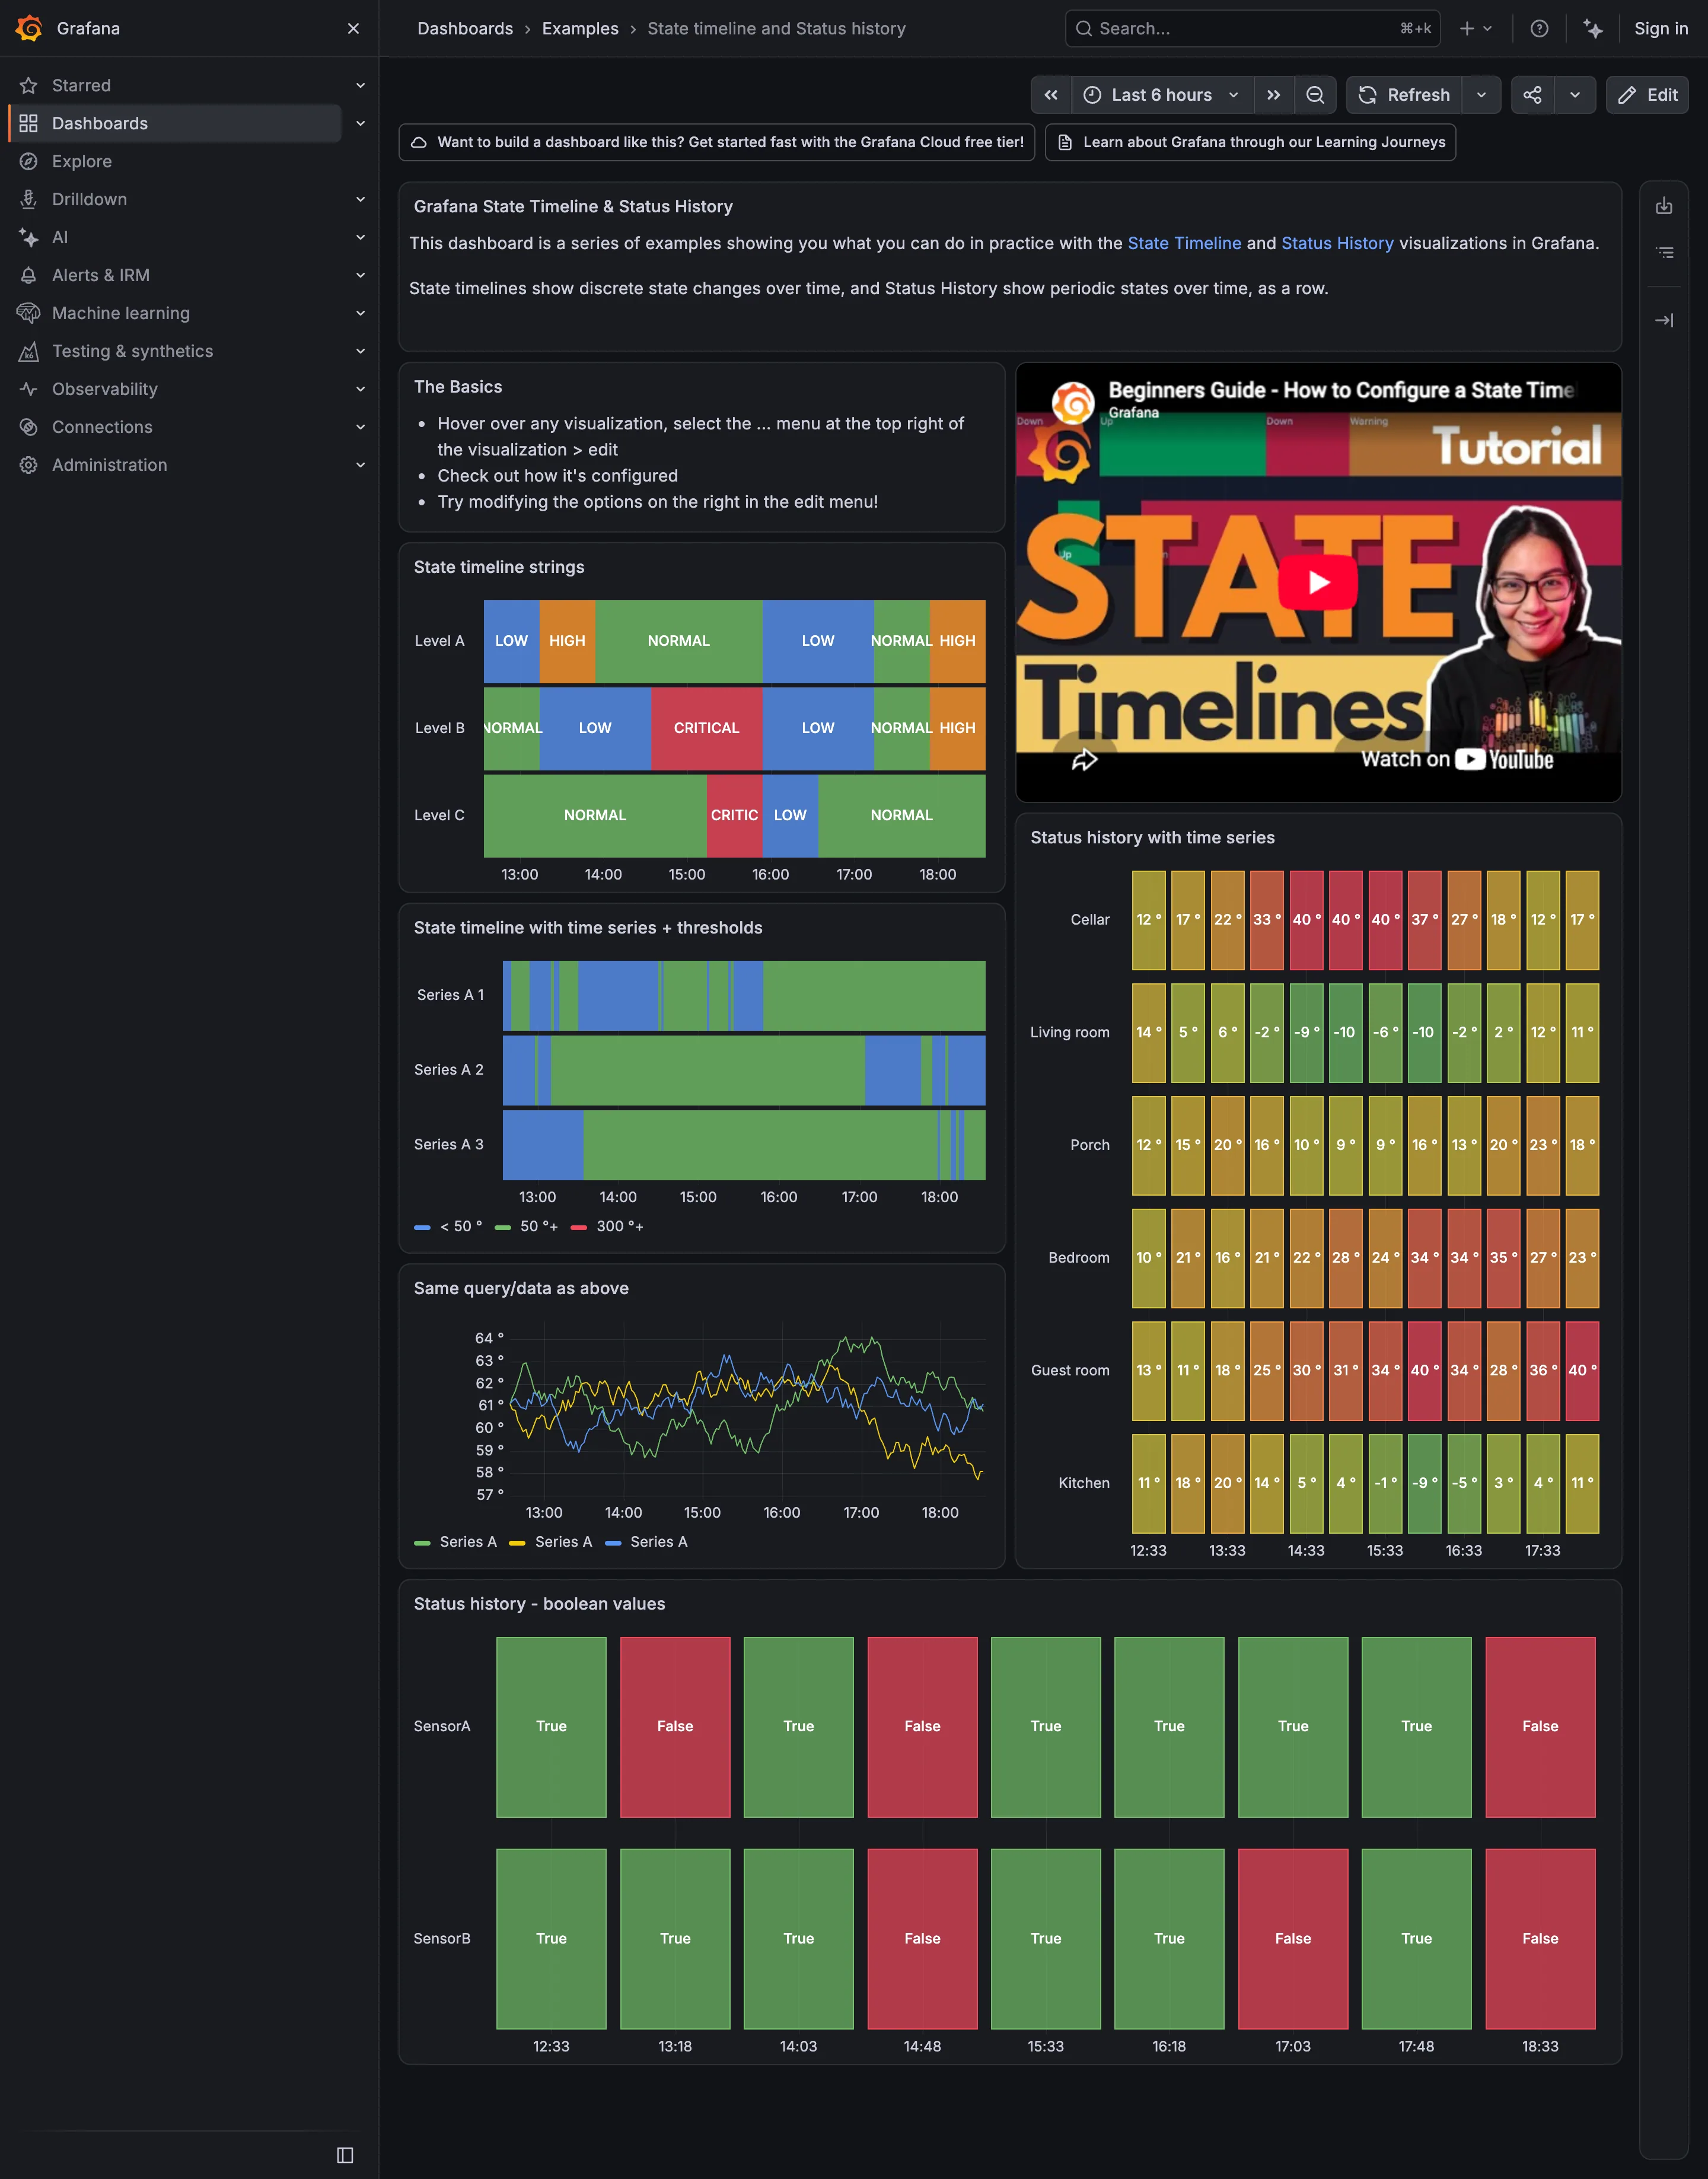Open the Connections menu item
This screenshot has width=1708, height=2179.
point(102,428)
